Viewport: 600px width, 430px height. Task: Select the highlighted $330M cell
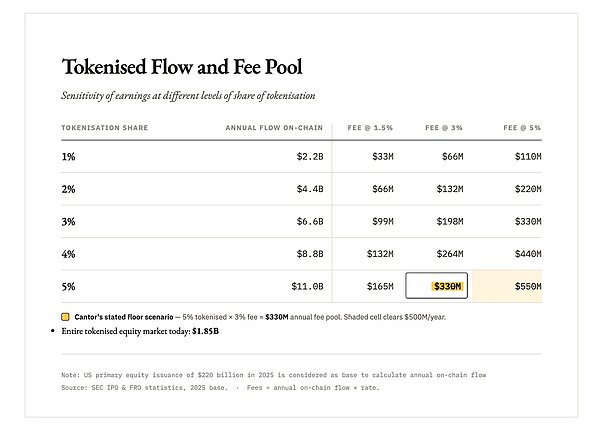click(436, 286)
